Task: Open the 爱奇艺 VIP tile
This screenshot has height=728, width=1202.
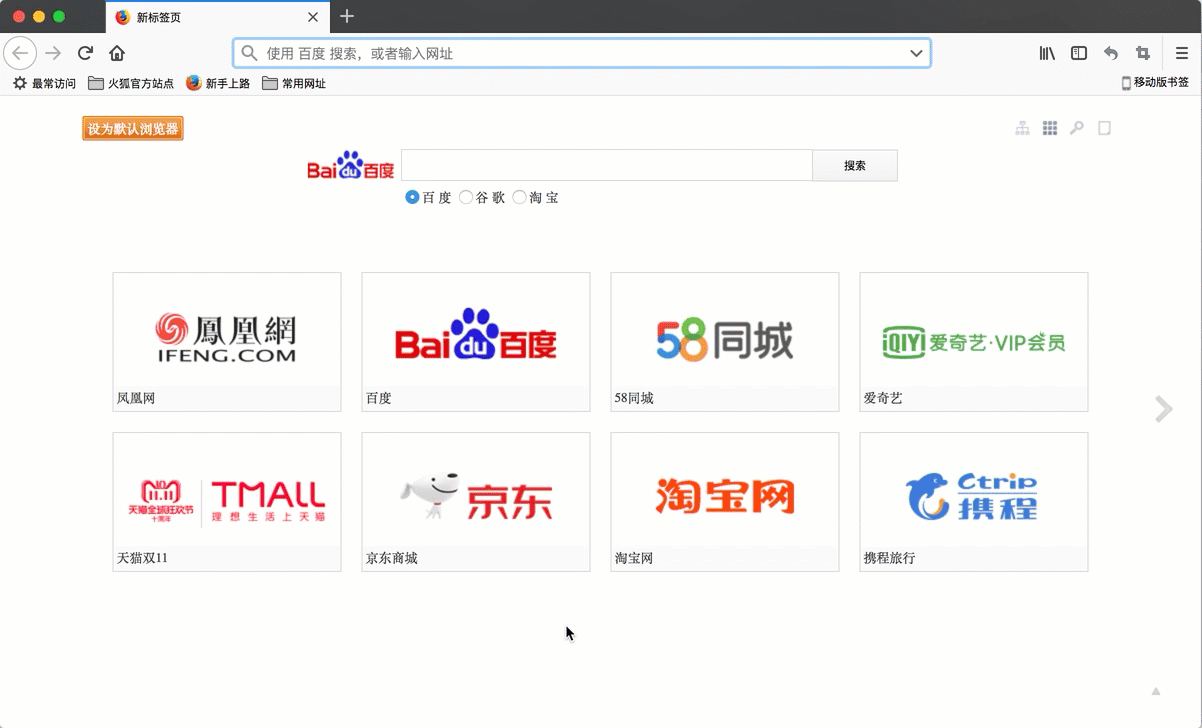Action: [974, 342]
